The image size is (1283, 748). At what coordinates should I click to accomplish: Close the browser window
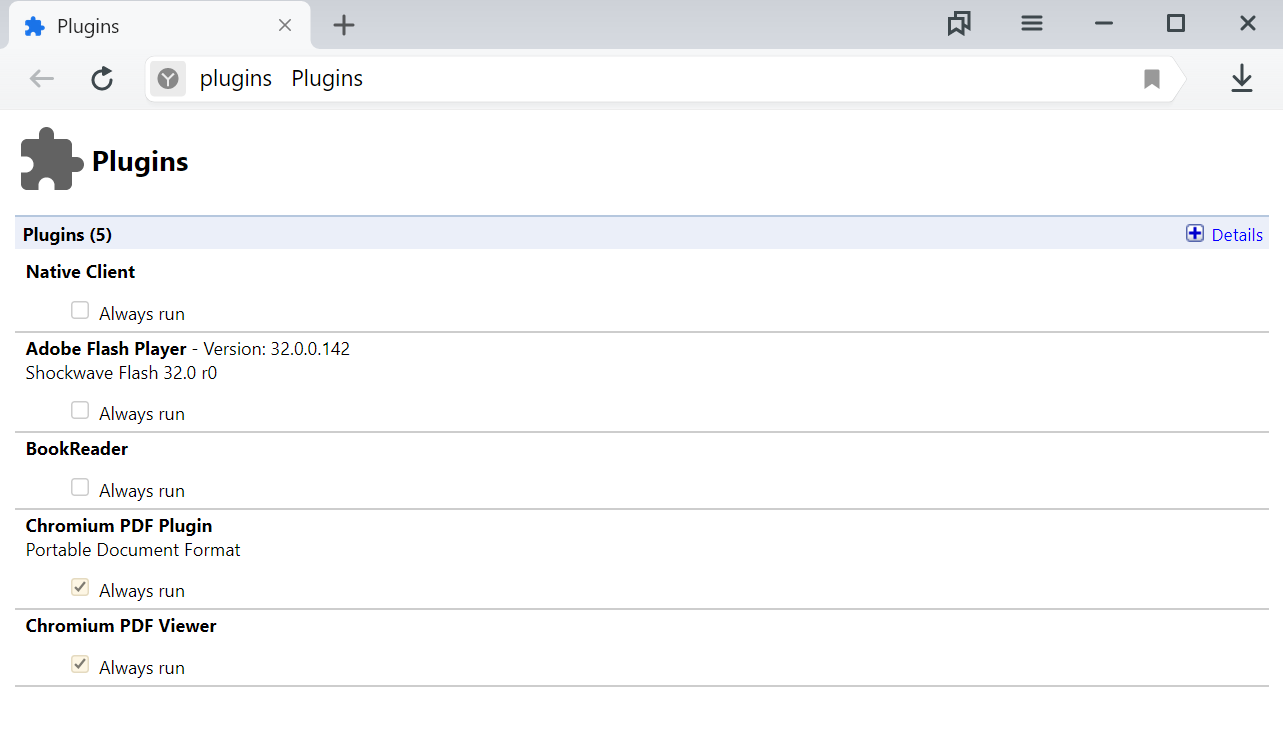1248,23
